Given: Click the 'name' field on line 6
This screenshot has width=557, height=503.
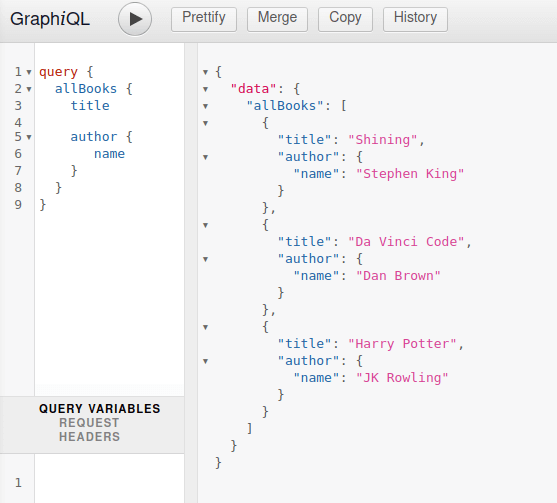Looking at the screenshot, I should tap(109, 154).
